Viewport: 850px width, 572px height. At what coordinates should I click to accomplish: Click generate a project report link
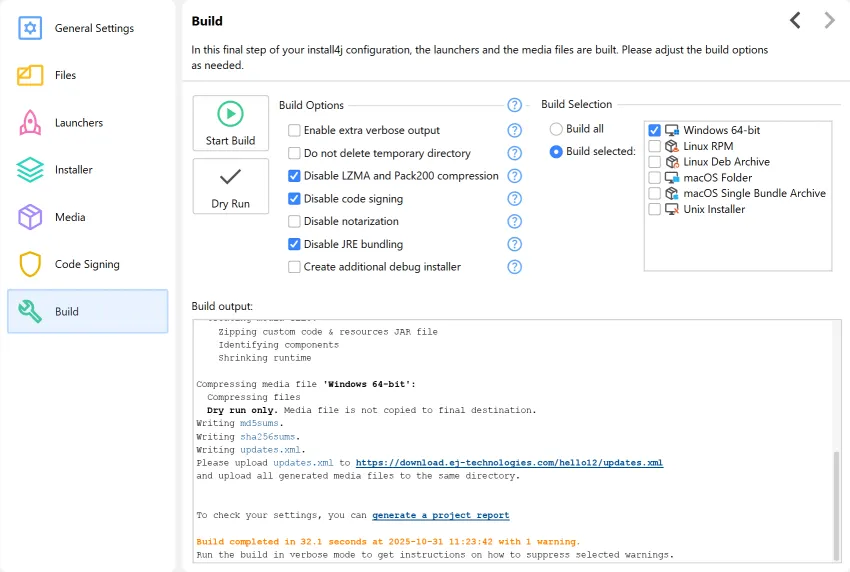(x=440, y=515)
